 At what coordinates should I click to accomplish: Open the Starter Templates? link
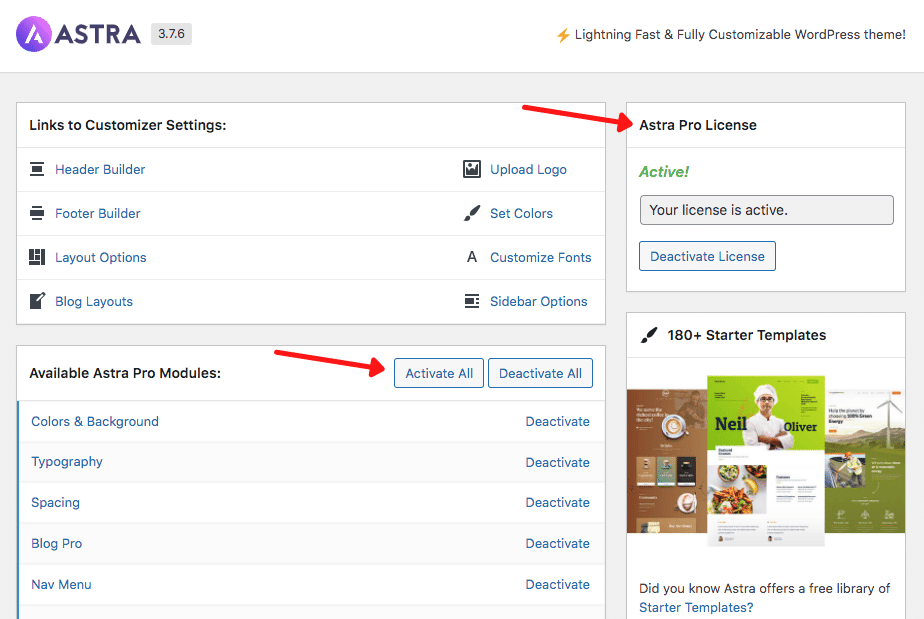point(696,607)
